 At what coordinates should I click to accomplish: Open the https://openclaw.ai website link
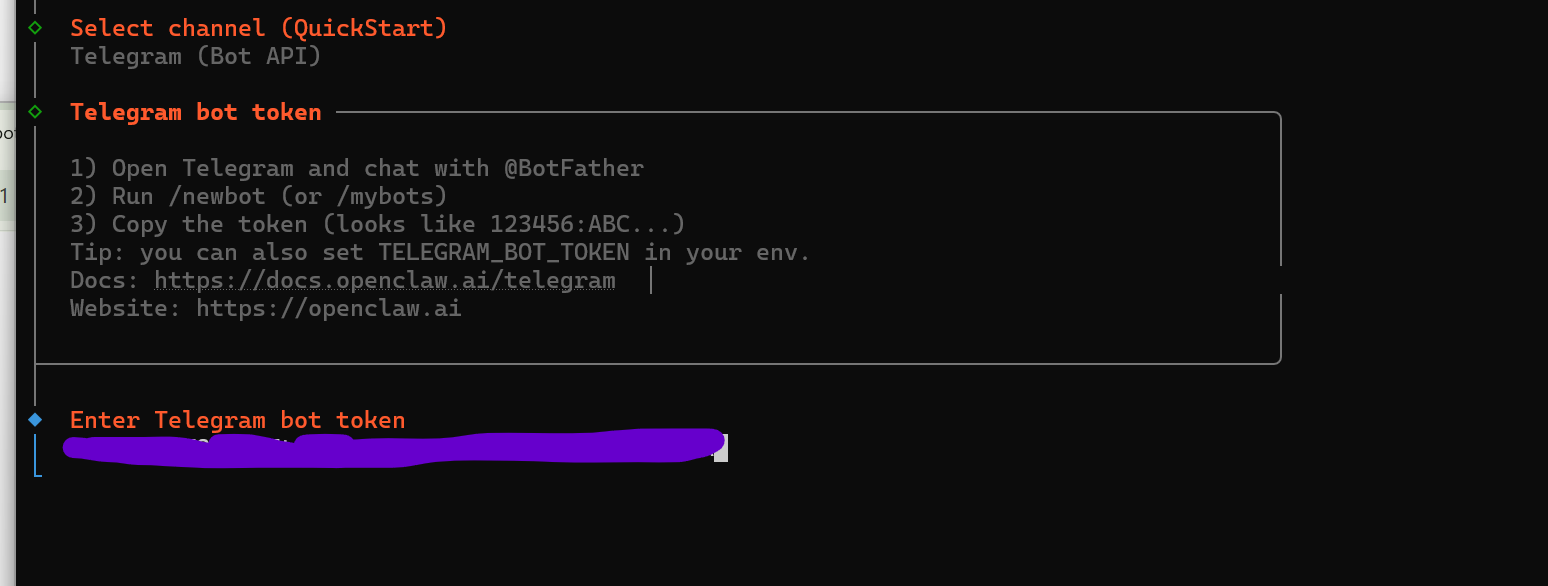[328, 308]
